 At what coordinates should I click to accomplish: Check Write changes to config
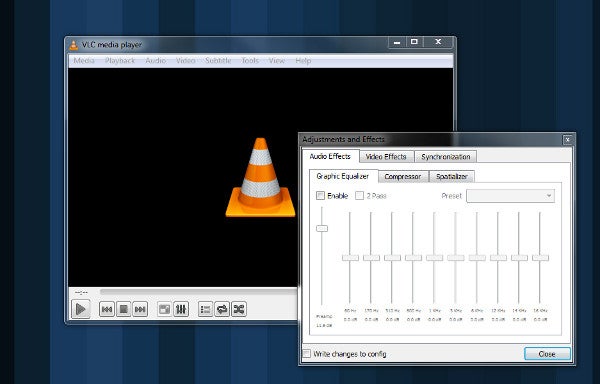[307, 353]
